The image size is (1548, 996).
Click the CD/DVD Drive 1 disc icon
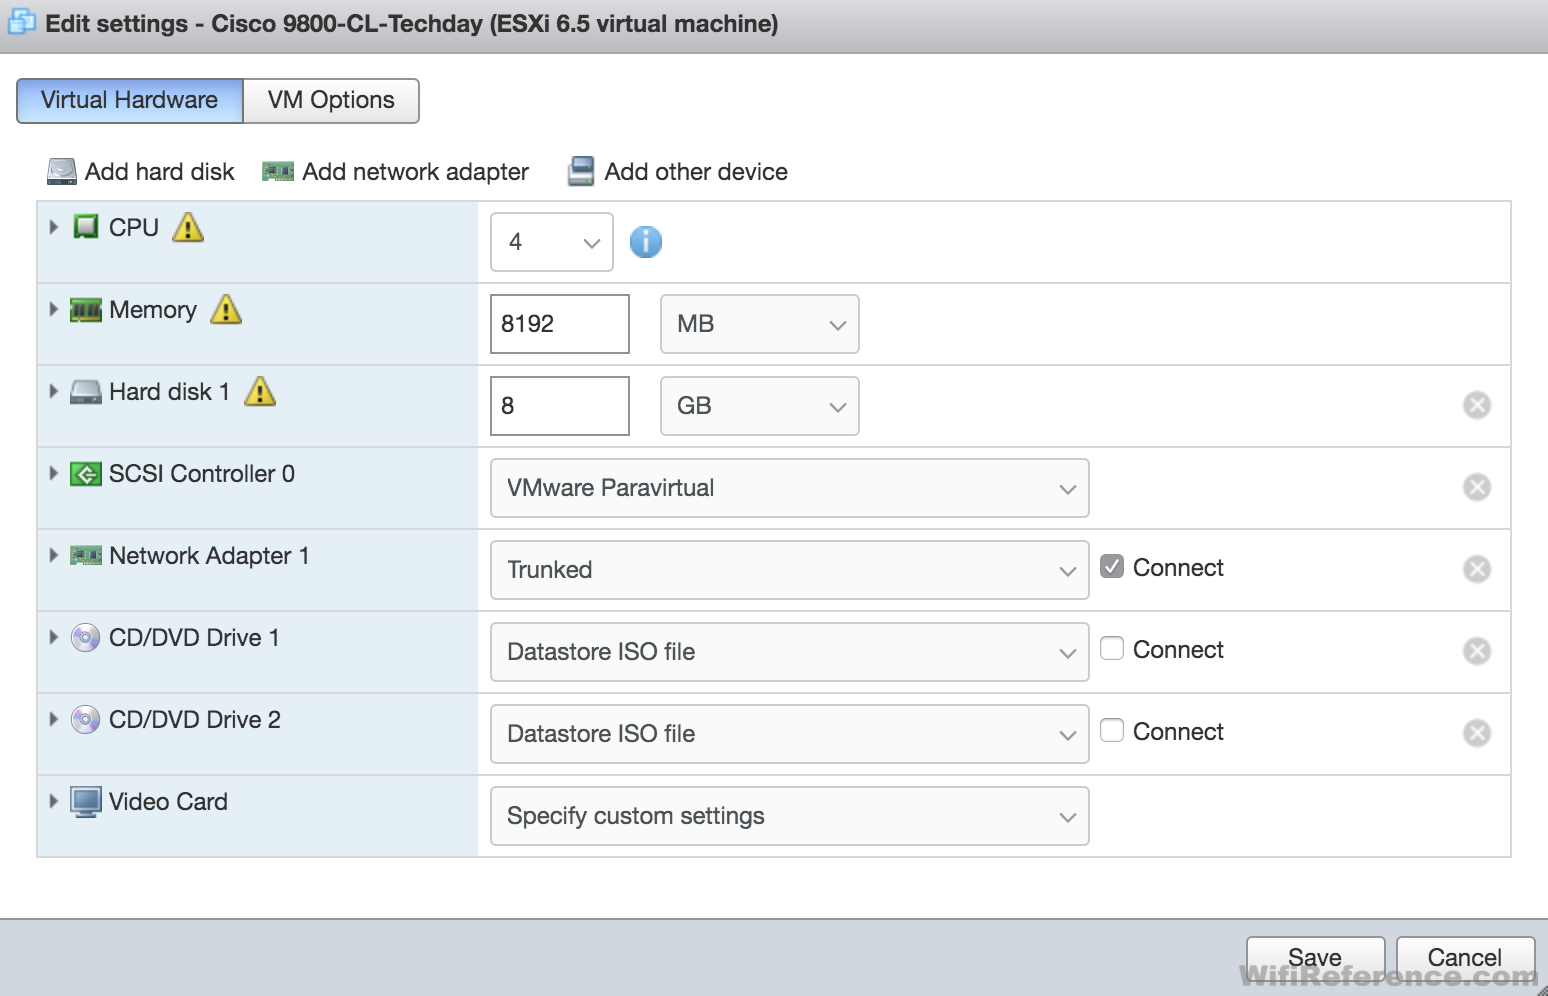tap(86, 638)
